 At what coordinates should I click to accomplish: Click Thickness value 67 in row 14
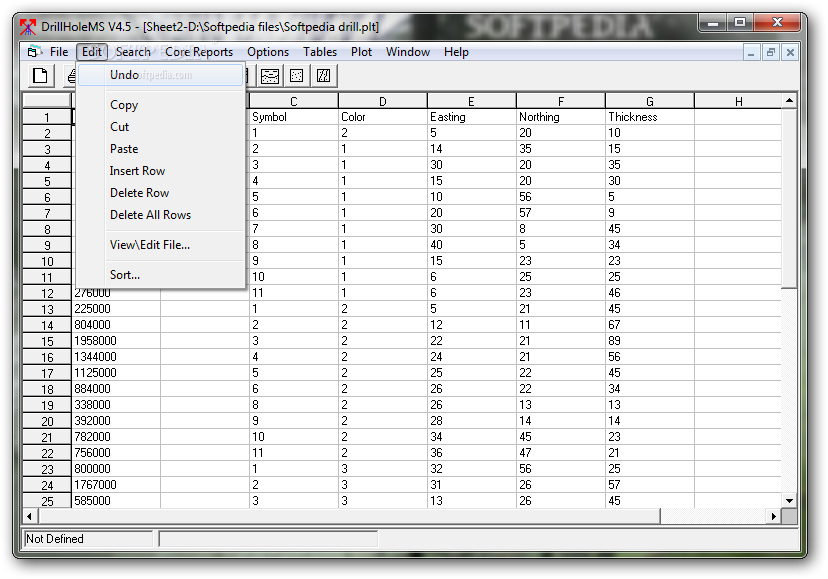(x=650, y=325)
